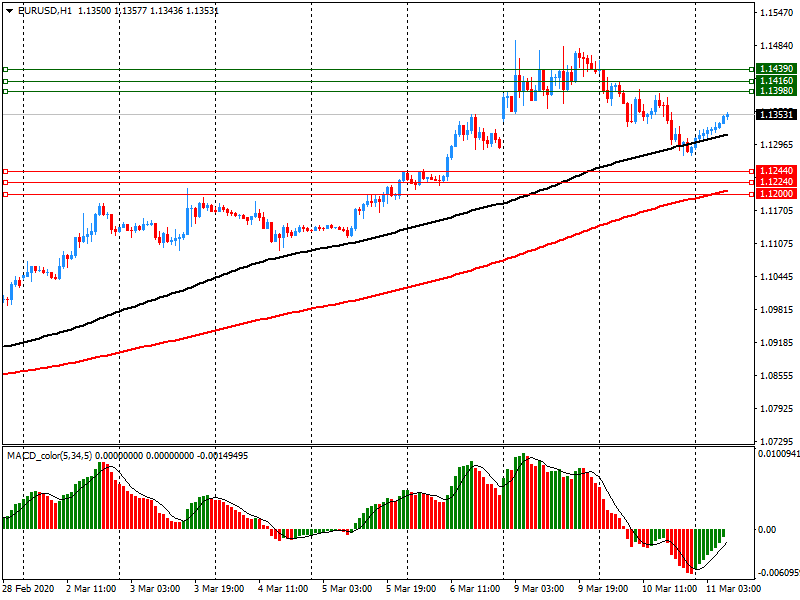The width and height of the screenshot is (800, 600).
Task: Click the 1.10445 price scale value
Action: coord(777,277)
